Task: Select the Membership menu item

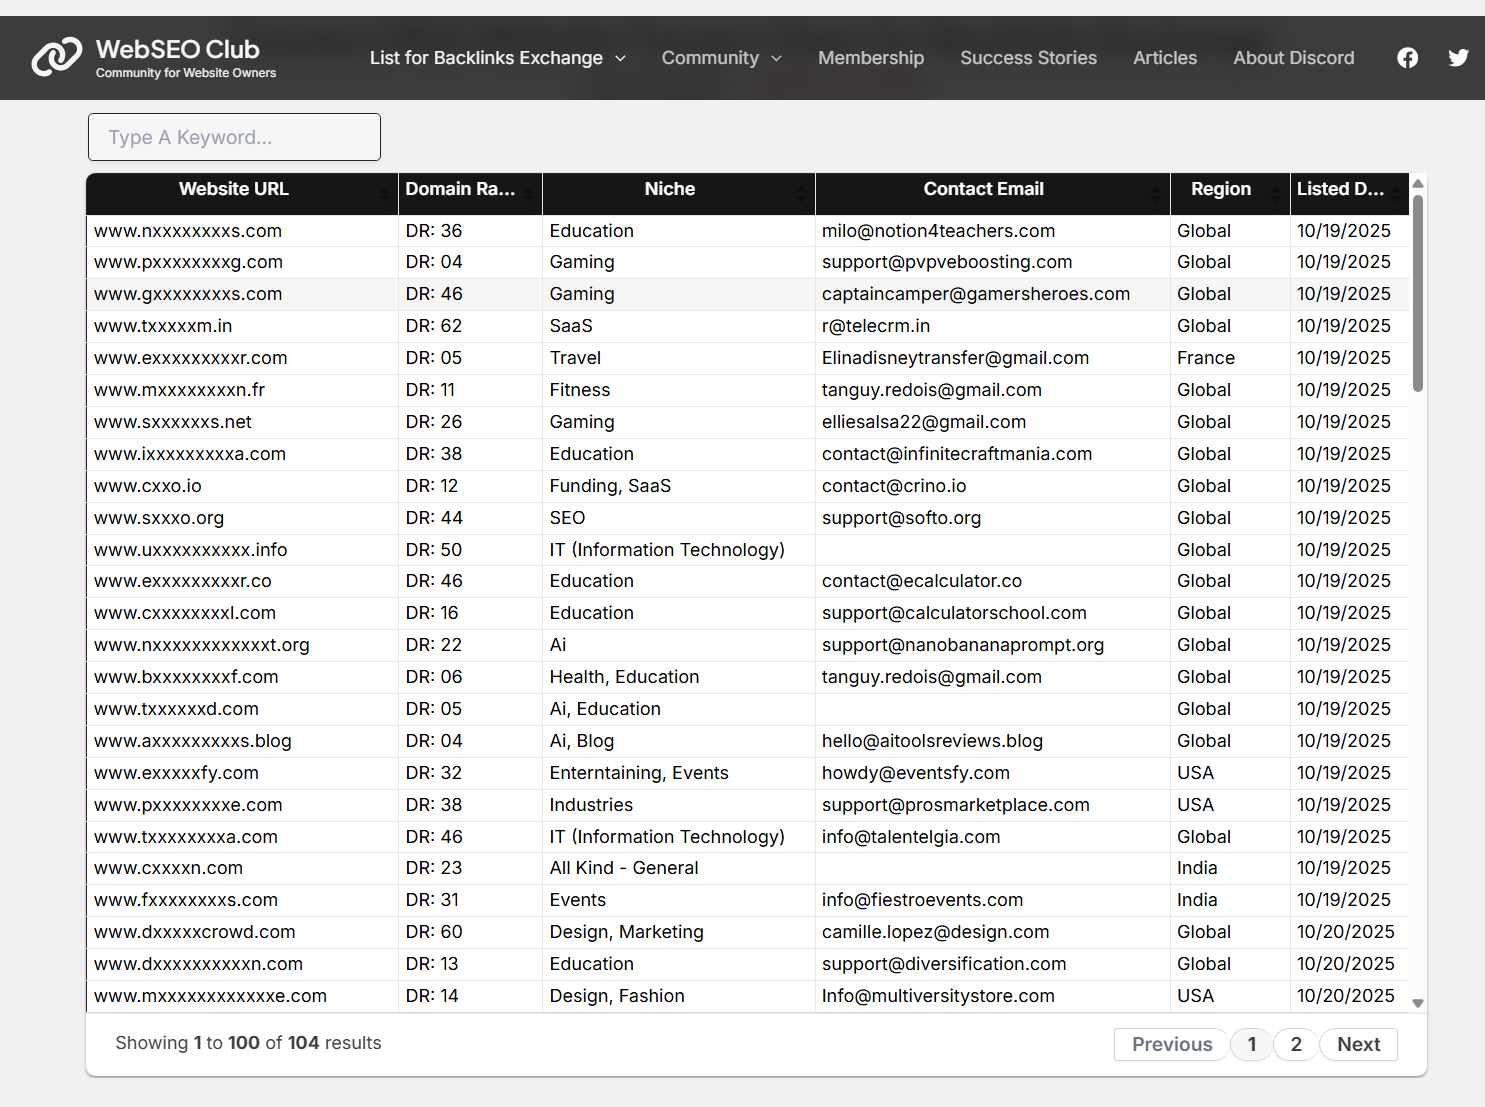Action: tap(870, 58)
